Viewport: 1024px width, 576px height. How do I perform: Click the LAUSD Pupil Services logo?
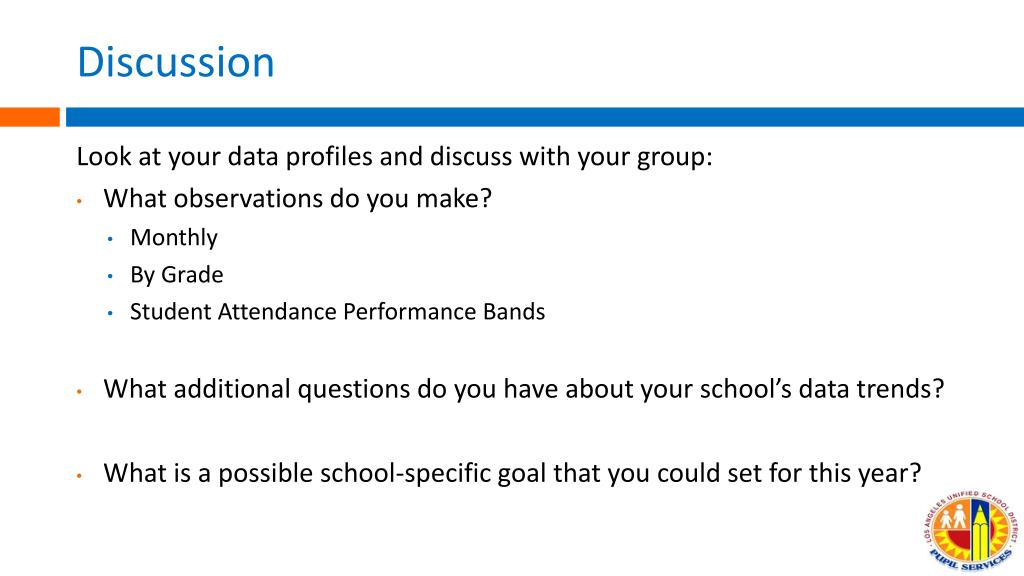970,531
